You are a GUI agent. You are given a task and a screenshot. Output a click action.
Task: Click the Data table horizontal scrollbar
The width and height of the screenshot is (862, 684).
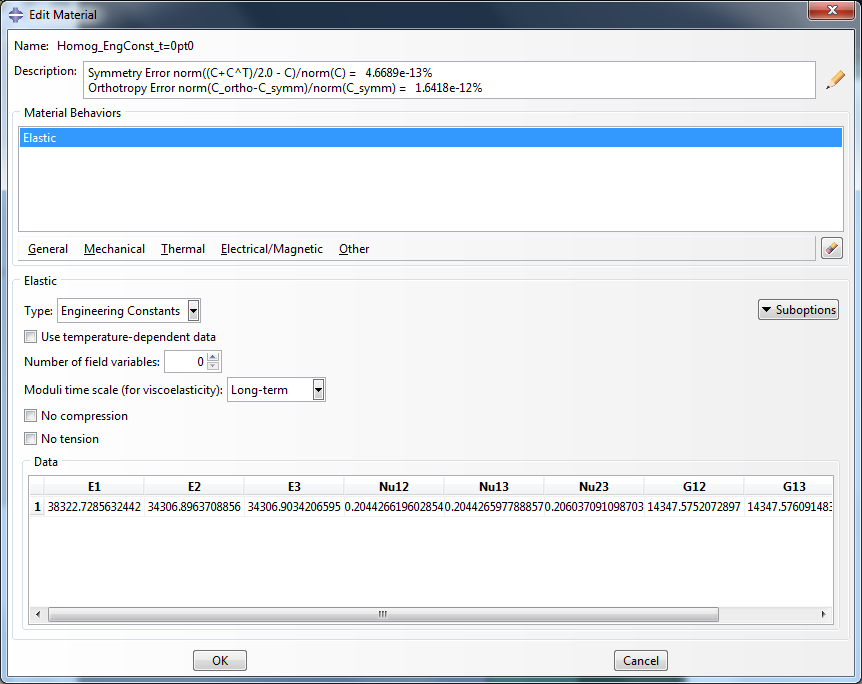pyautogui.click(x=383, y=614)
